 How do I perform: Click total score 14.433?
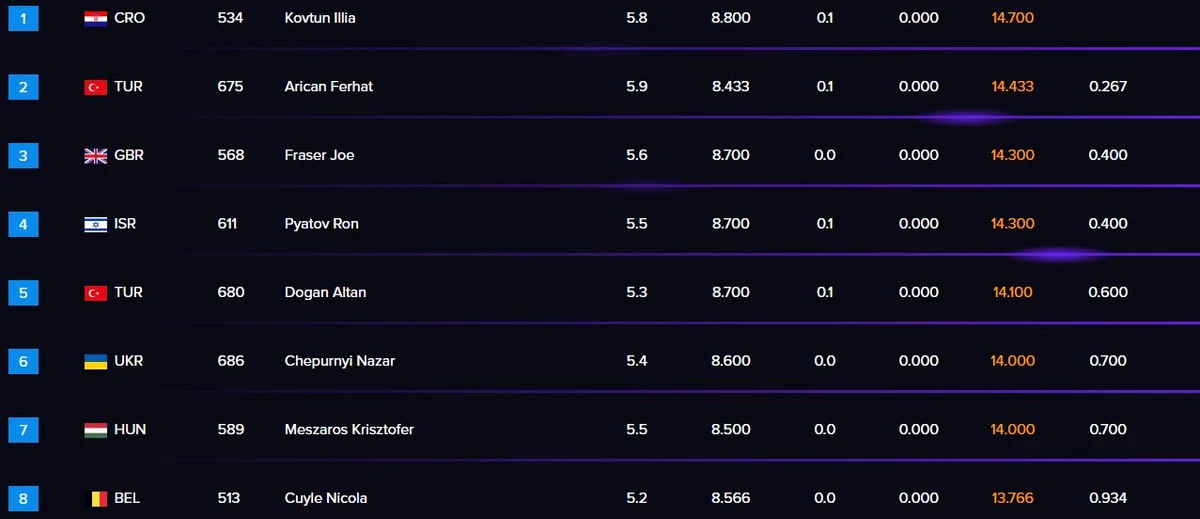coord(1012,87)
